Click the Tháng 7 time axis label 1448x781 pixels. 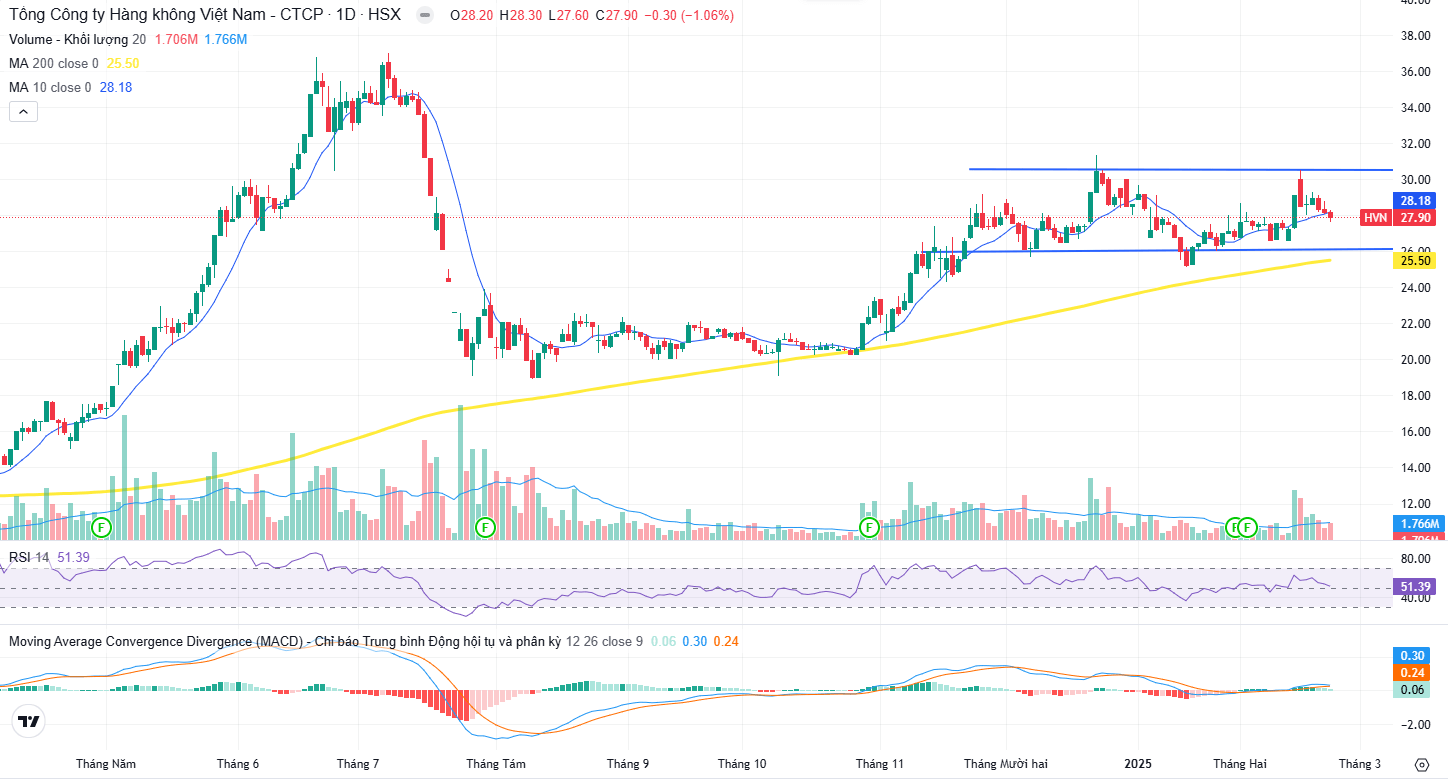[358, 764]
